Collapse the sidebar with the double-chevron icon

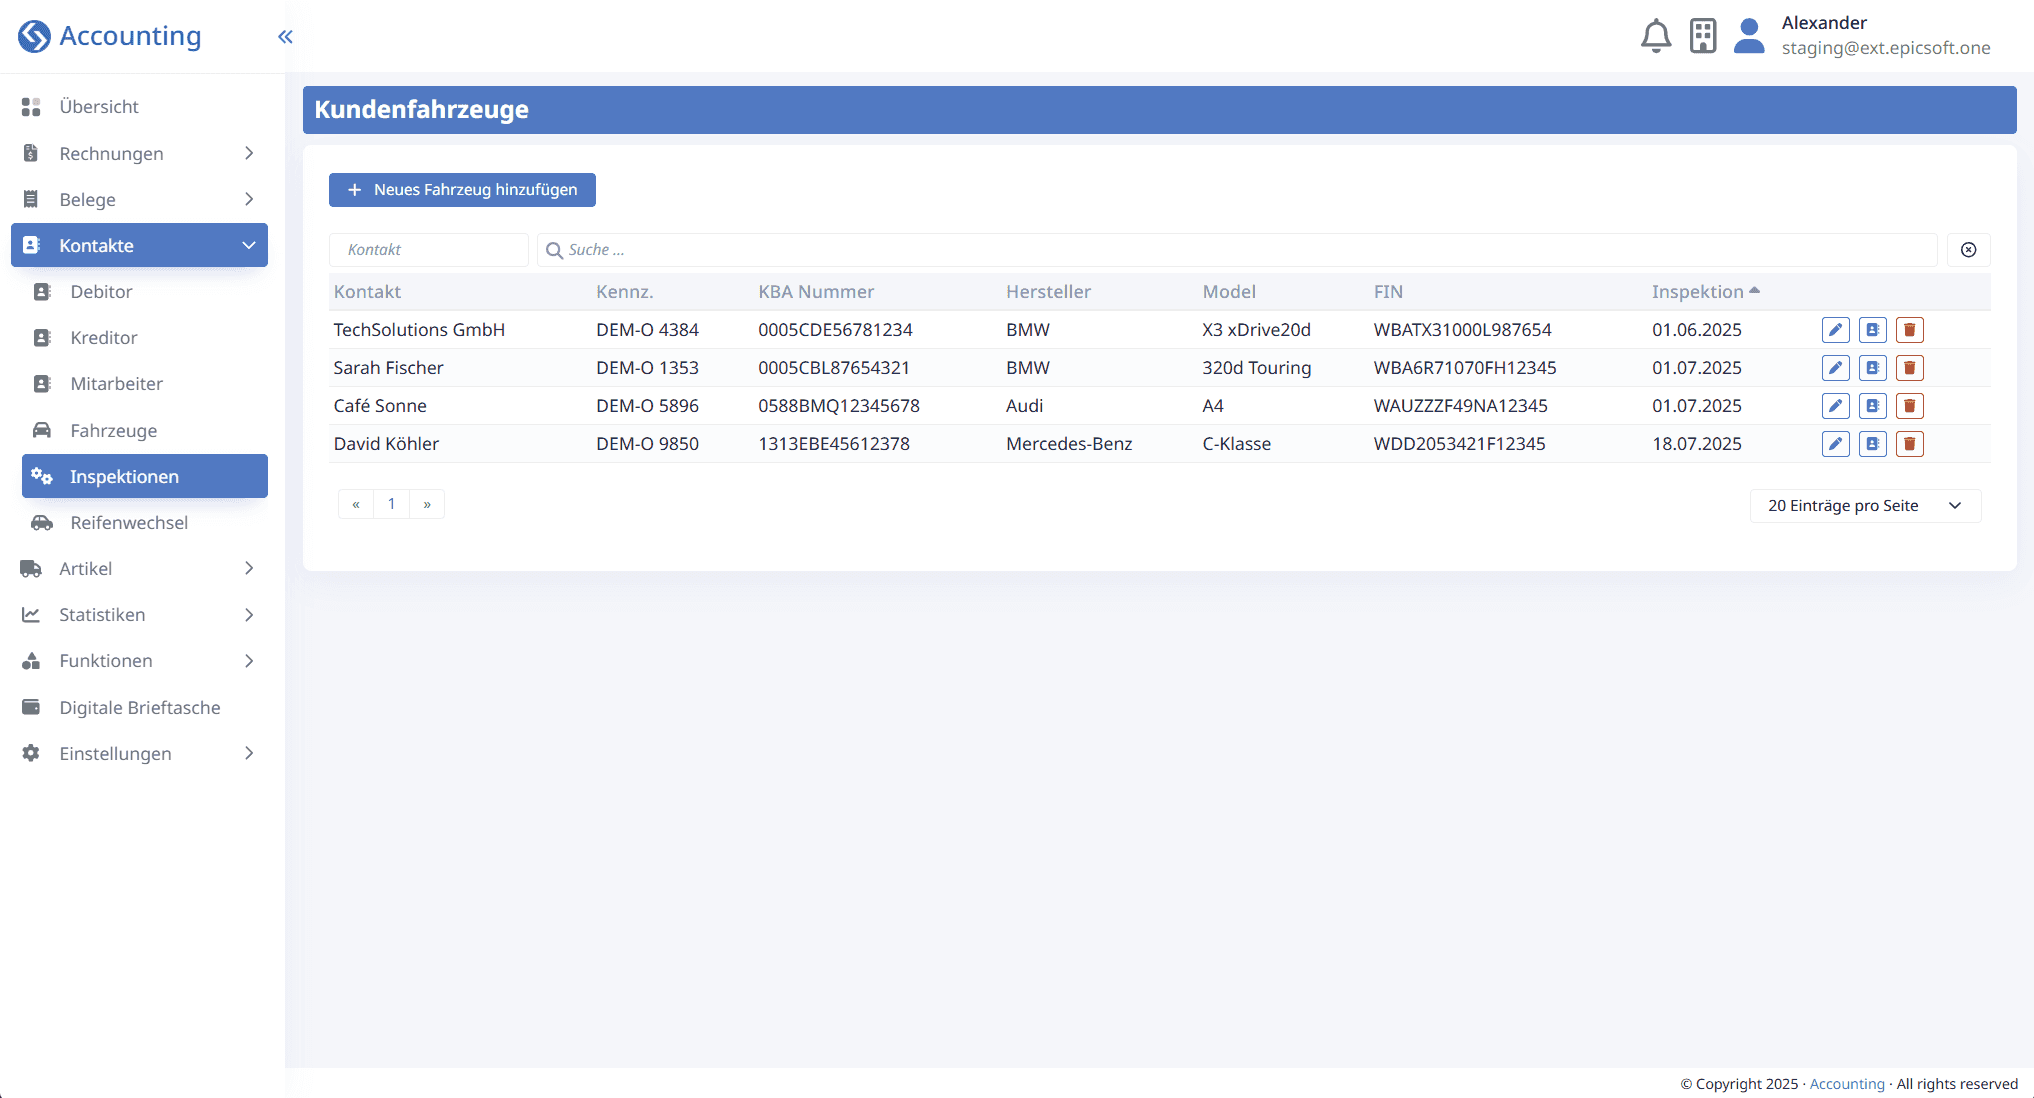coord(285,37)
